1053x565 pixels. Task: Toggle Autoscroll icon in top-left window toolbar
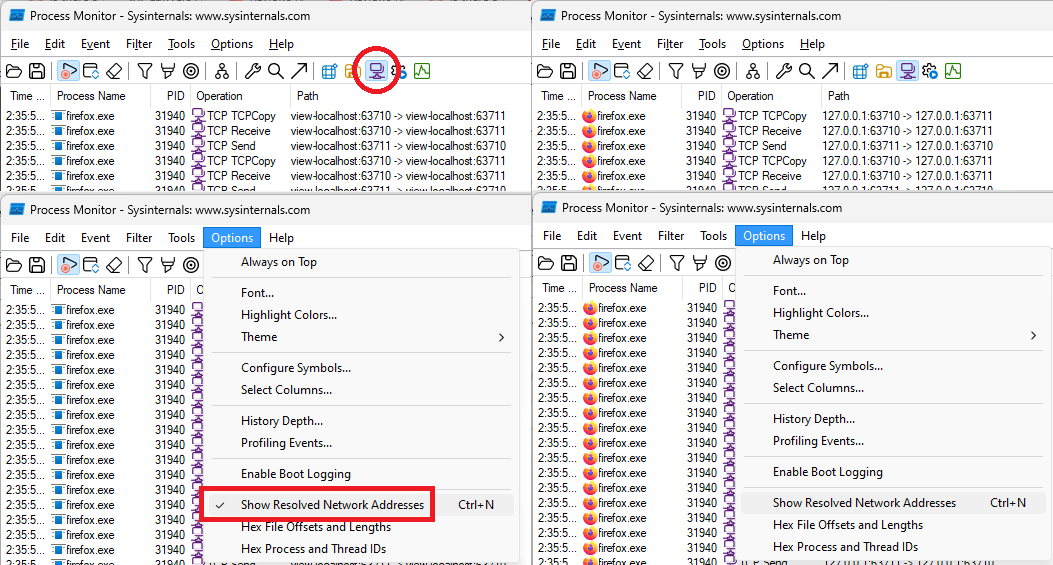pos(91,71)
